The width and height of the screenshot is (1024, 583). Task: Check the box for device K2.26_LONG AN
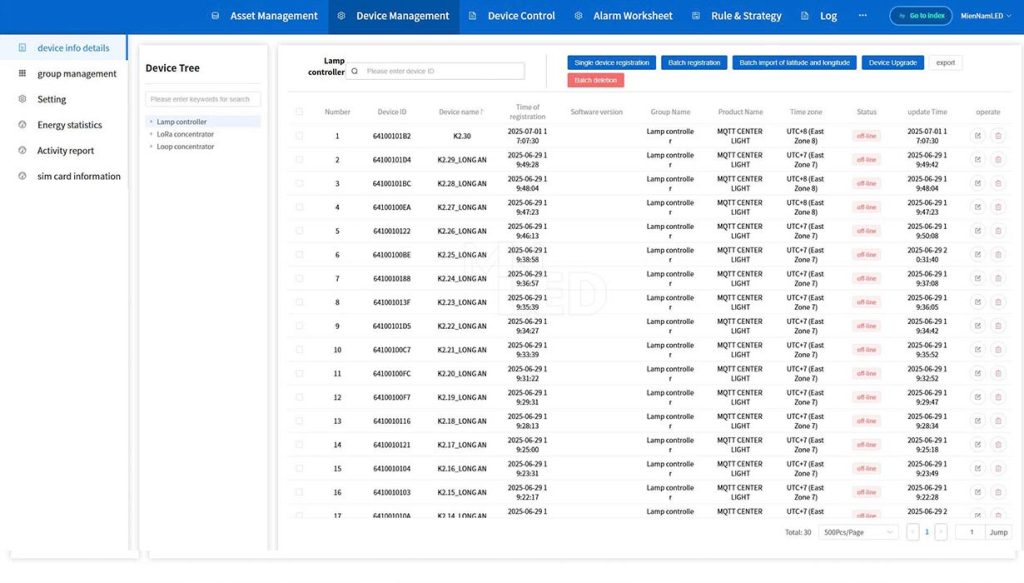point(299,231)
